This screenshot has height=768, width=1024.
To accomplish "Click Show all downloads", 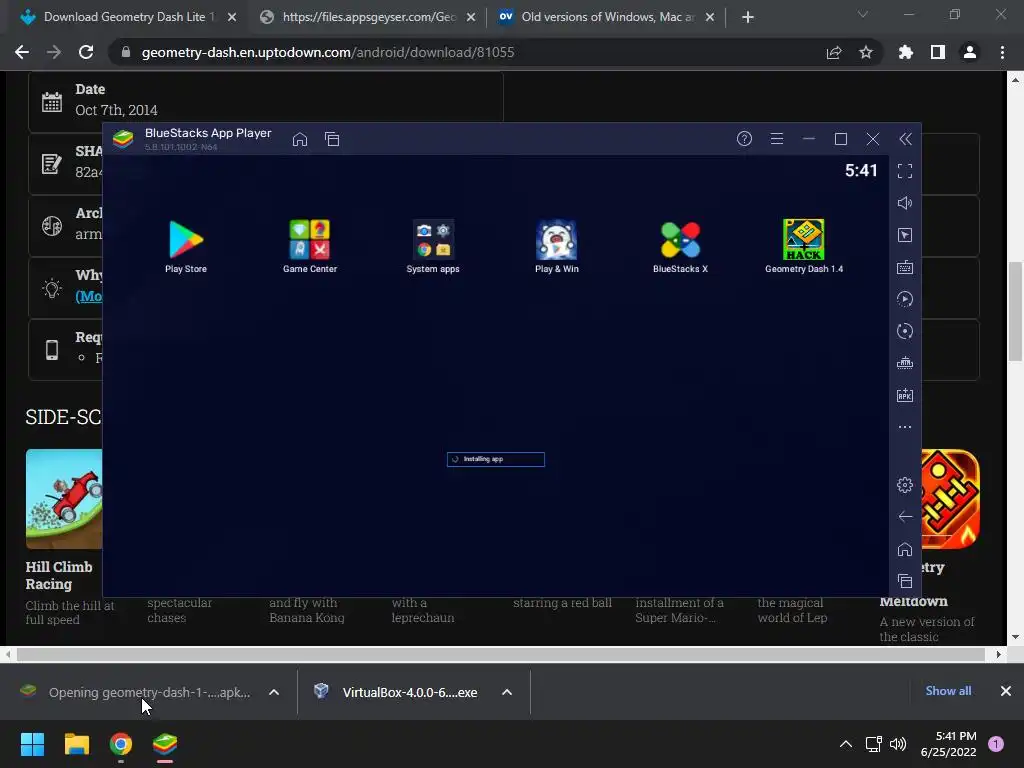I will coord(948,691).
